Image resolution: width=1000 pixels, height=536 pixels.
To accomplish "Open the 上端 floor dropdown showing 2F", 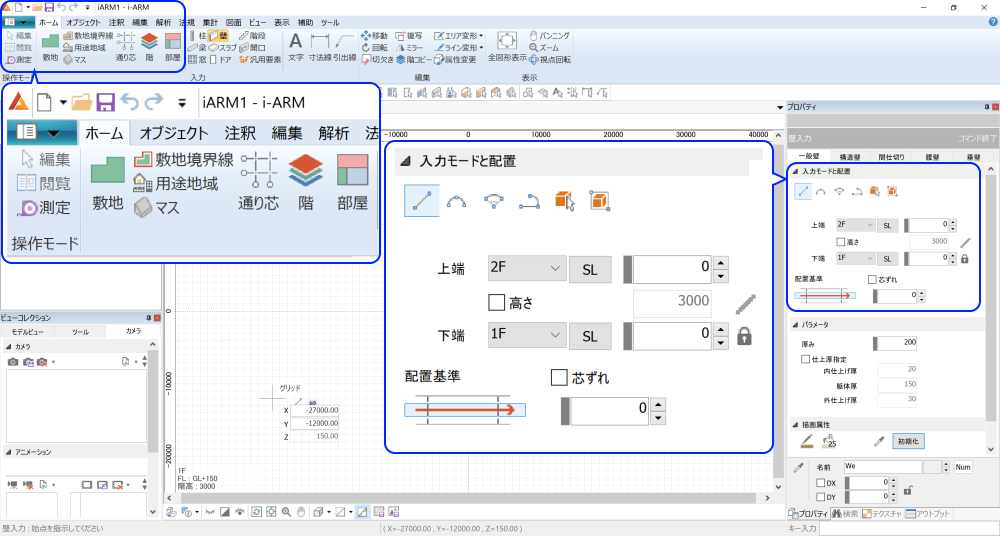I will [x=855, y=225].
